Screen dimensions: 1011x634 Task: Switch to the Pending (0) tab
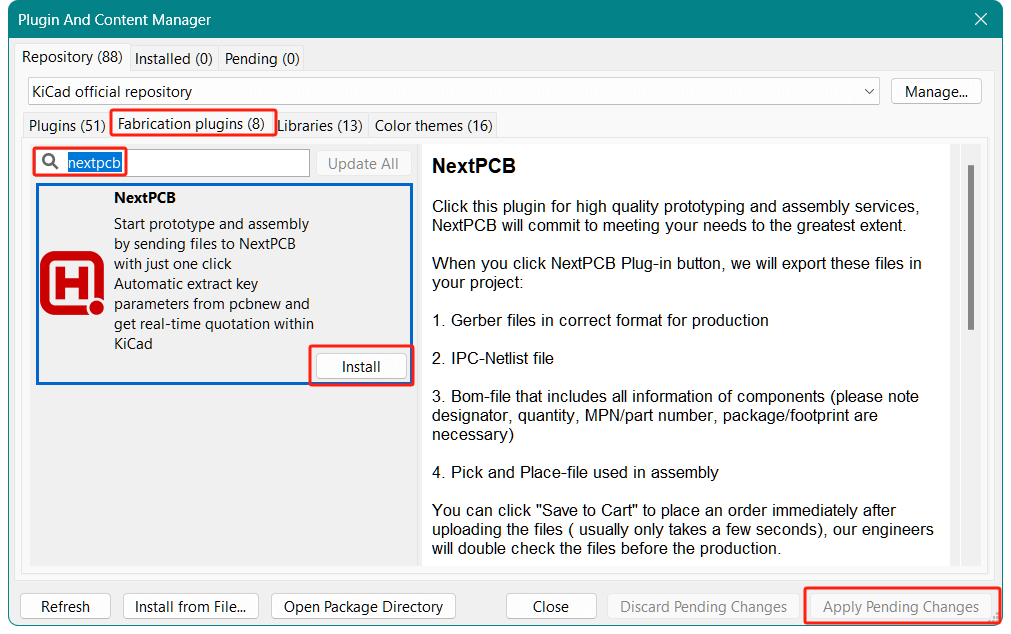[262, 59]
